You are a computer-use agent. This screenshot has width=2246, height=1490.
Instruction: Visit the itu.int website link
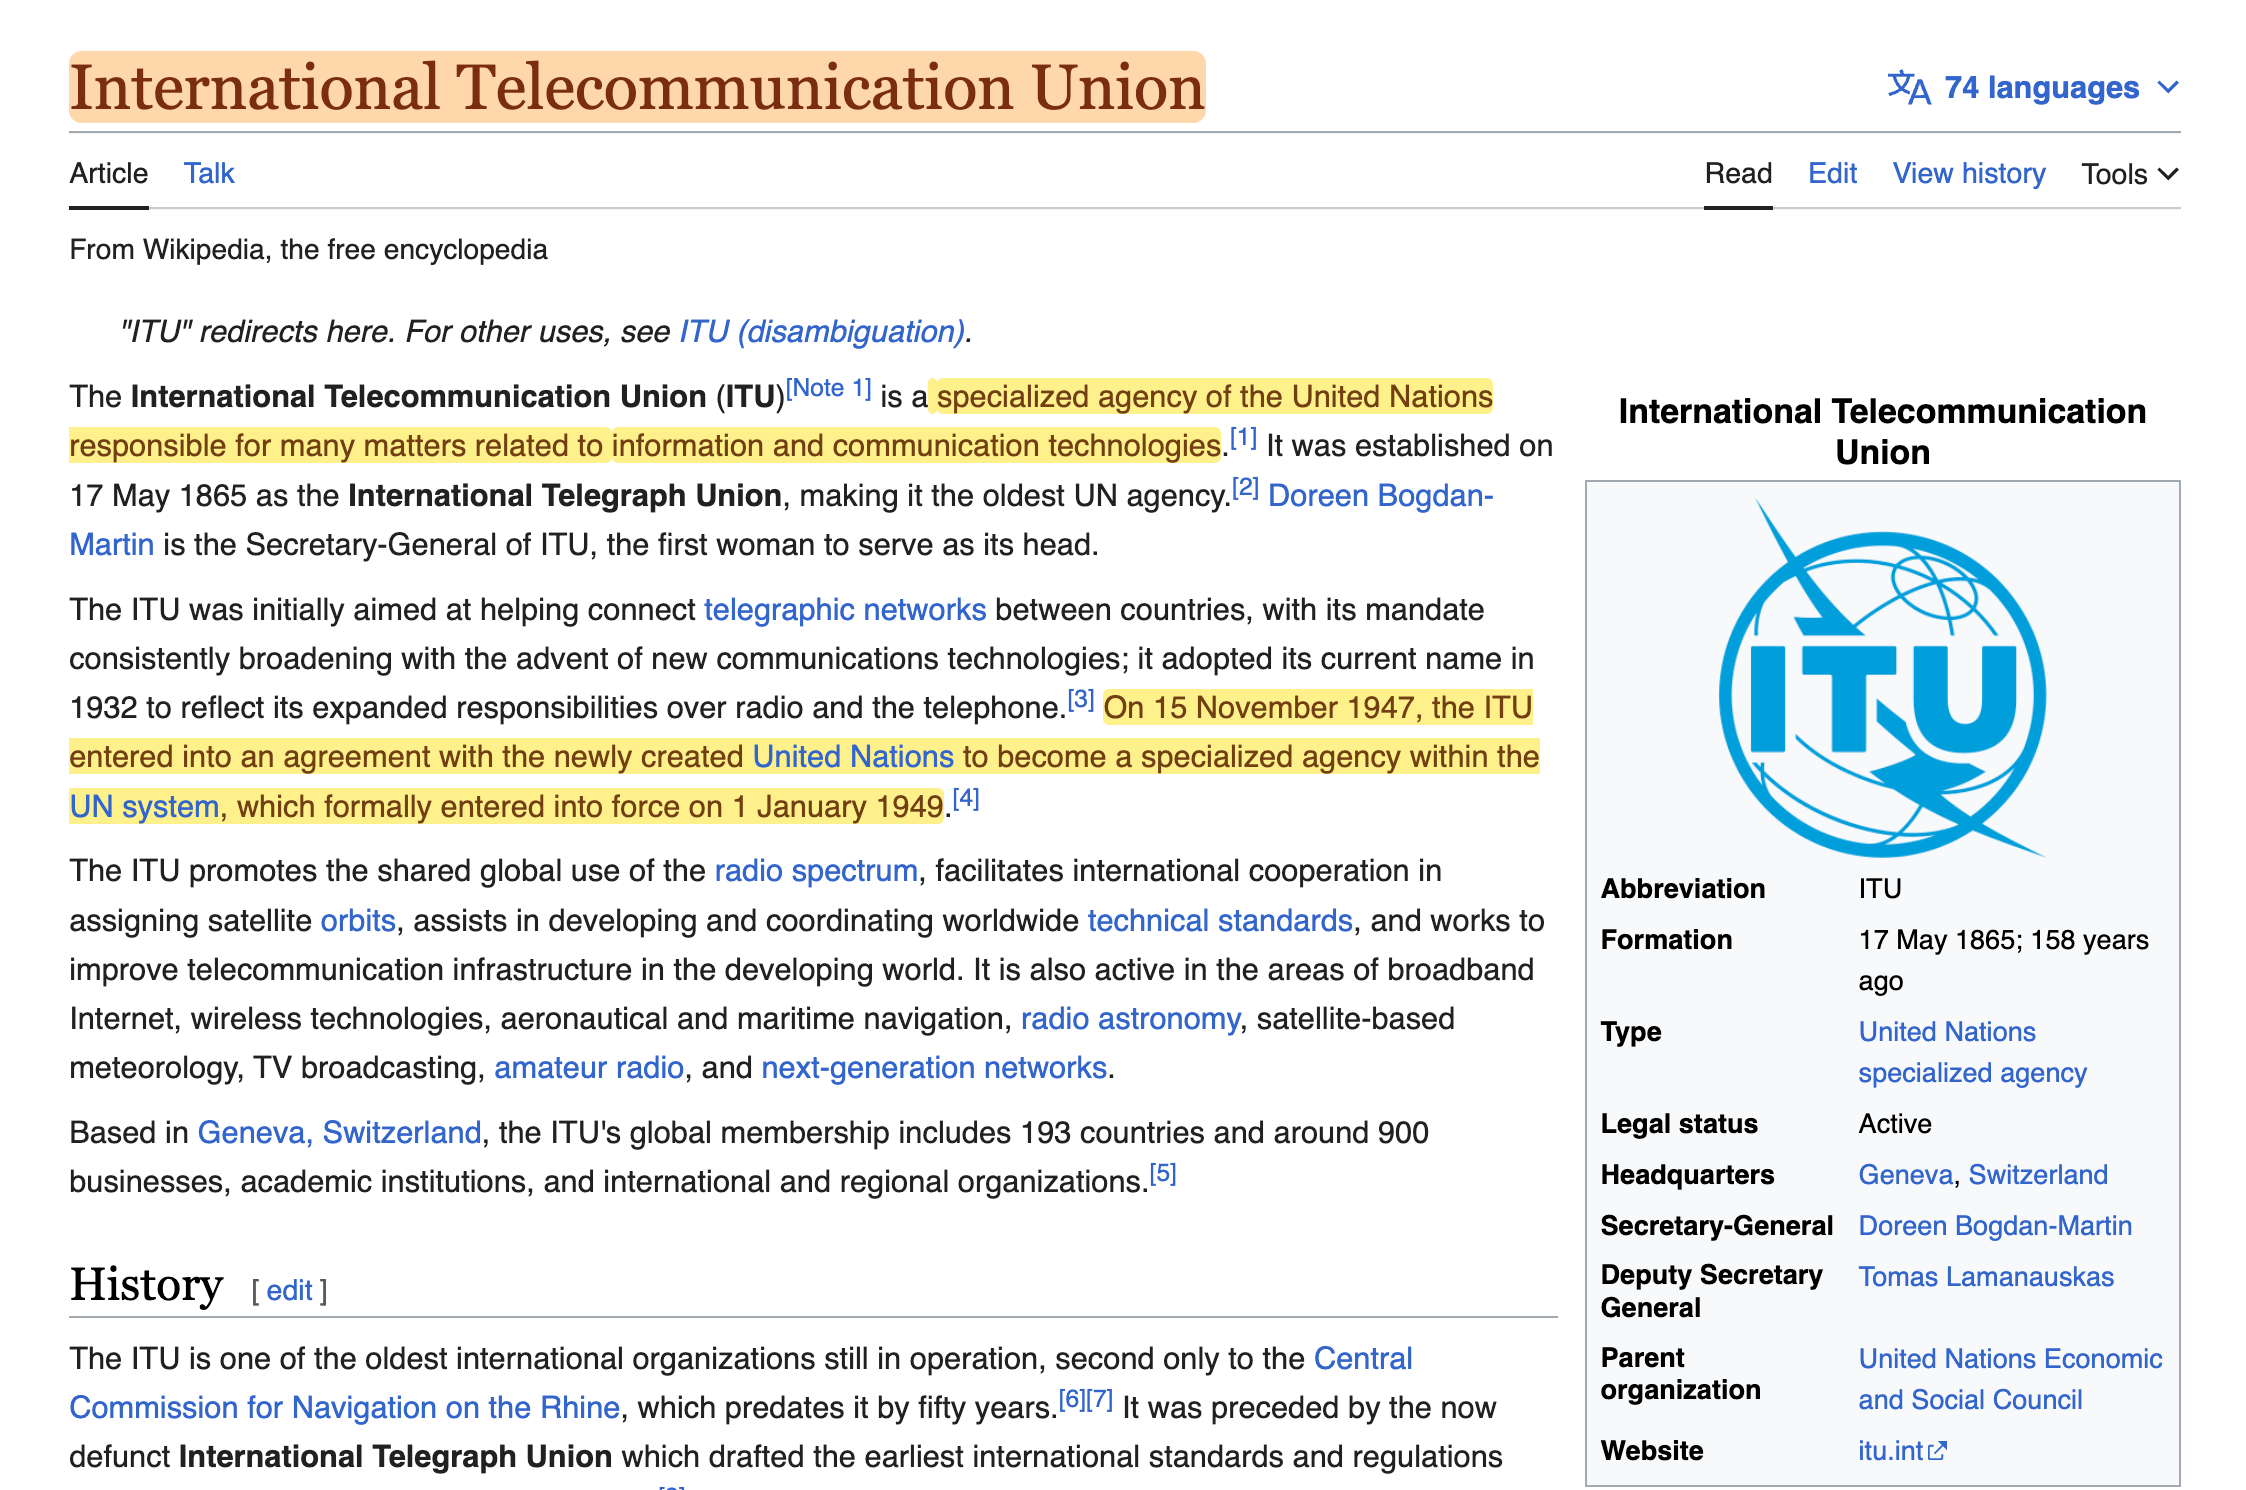(1890, 1451)
